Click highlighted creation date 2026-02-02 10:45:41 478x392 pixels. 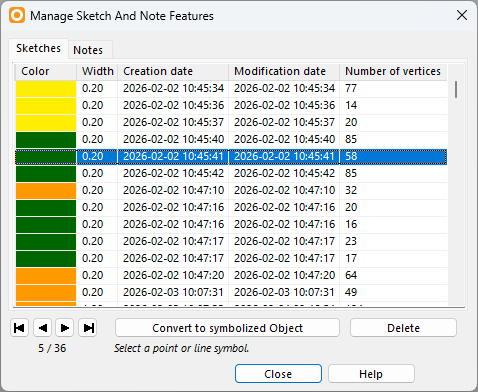point(173,156)
